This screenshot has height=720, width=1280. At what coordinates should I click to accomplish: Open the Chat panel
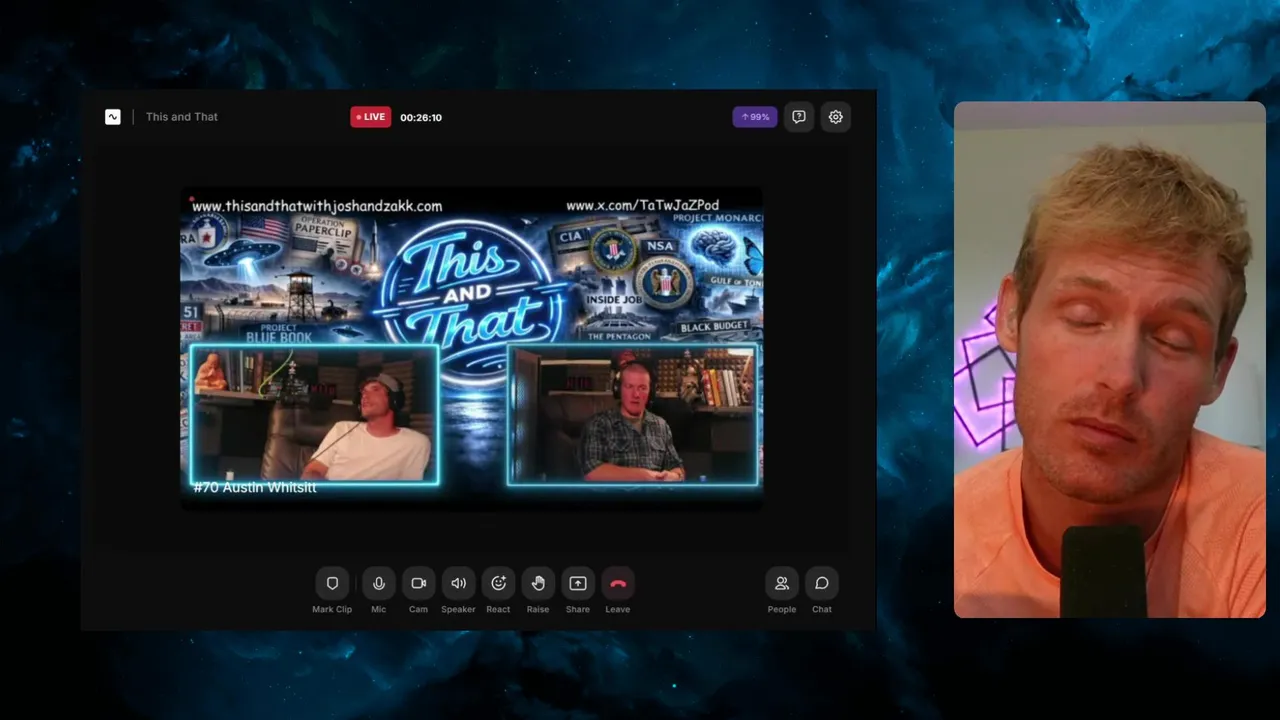[822, 583]
